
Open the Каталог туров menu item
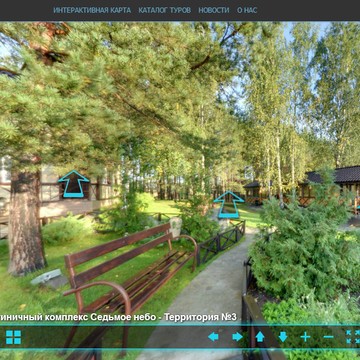(x=165, y=10)
